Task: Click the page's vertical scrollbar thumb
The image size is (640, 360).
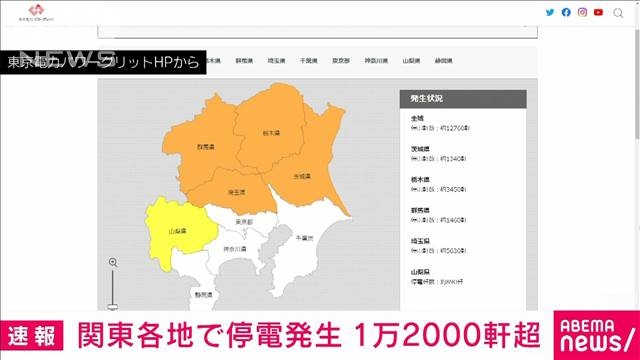Action: point(637,84)
